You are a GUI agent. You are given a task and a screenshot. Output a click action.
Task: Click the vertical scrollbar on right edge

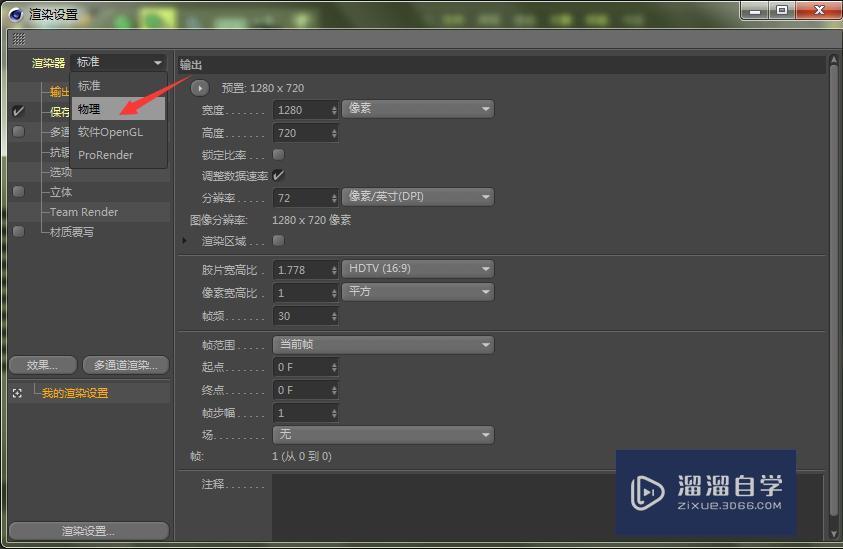pos(834,290)
